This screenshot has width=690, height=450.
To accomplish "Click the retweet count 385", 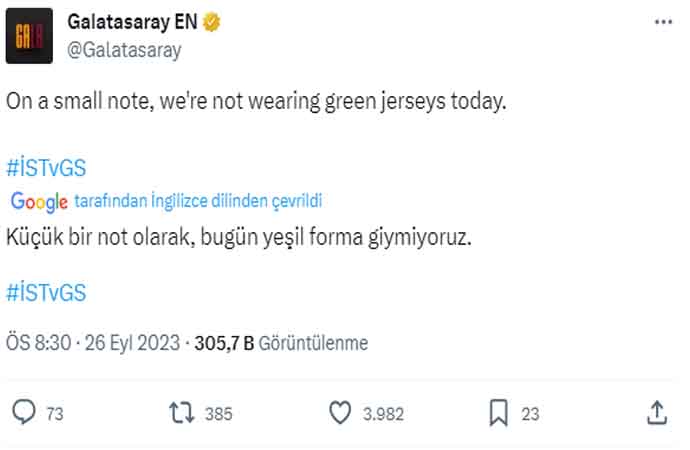I will tap(219, 413).
